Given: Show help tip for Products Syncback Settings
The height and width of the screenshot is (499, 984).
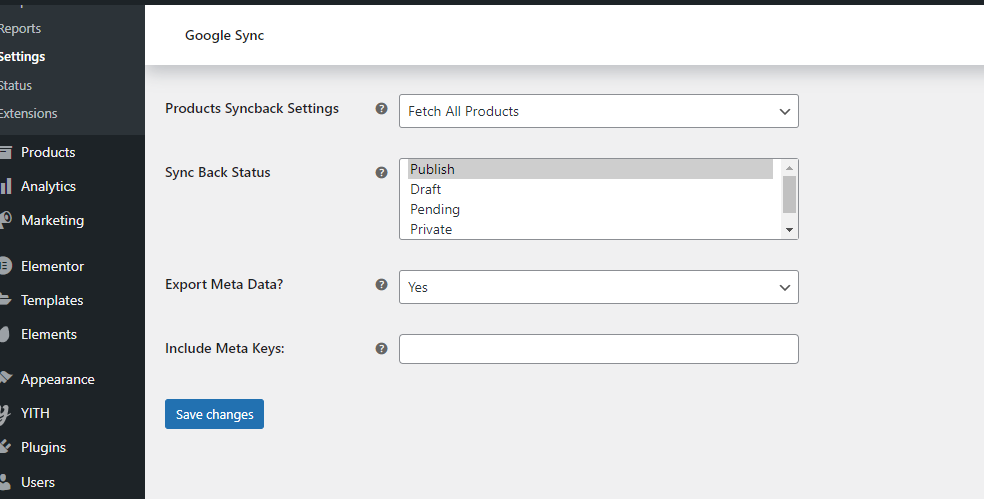Looking at the screenshot, I should point(381,109).
